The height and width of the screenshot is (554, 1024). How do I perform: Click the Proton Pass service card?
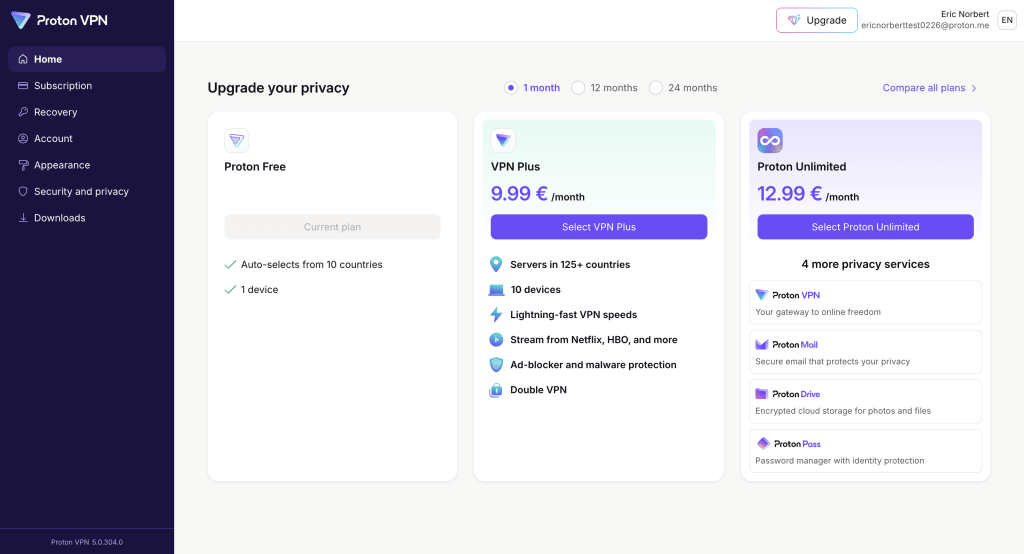pos(865,451)
